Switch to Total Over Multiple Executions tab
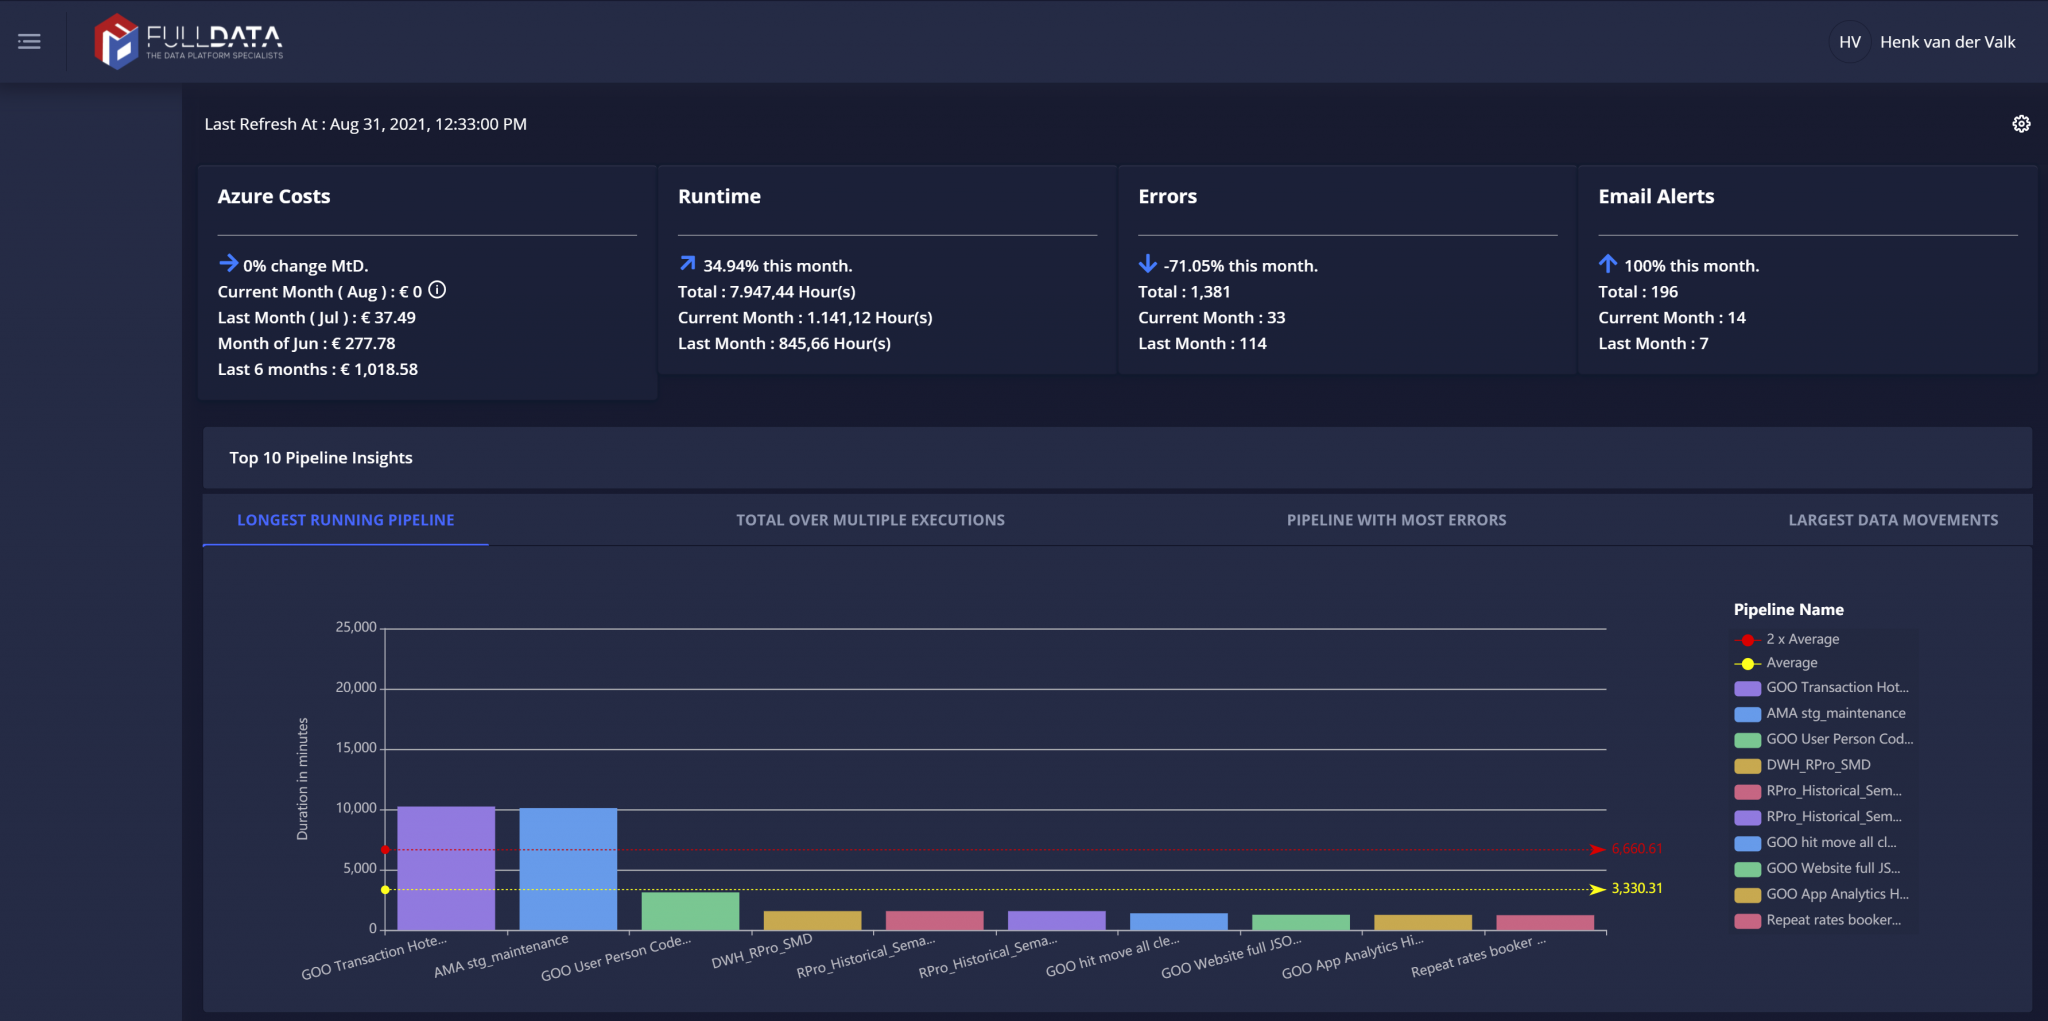 tap(870, 520)
